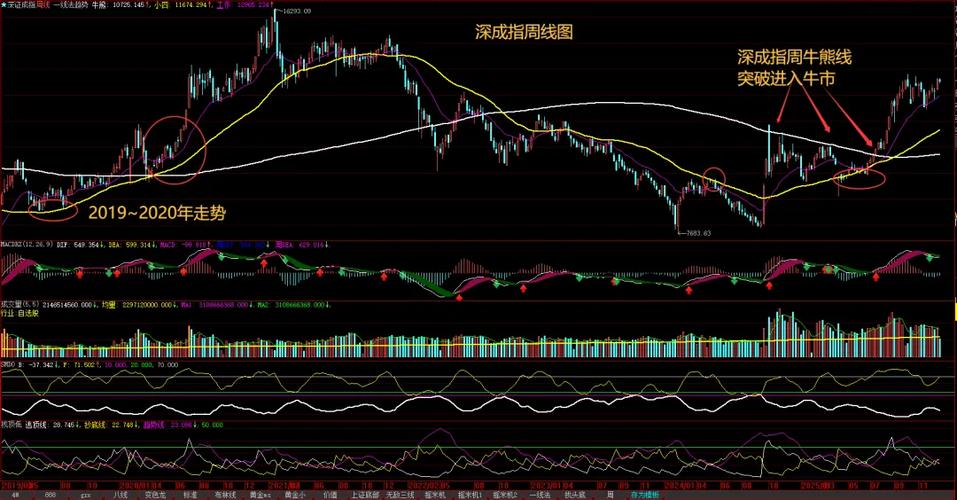Select the 摇米机2 template tab
The width and height of the screenshot is (957, 500).
pos(505,495)
